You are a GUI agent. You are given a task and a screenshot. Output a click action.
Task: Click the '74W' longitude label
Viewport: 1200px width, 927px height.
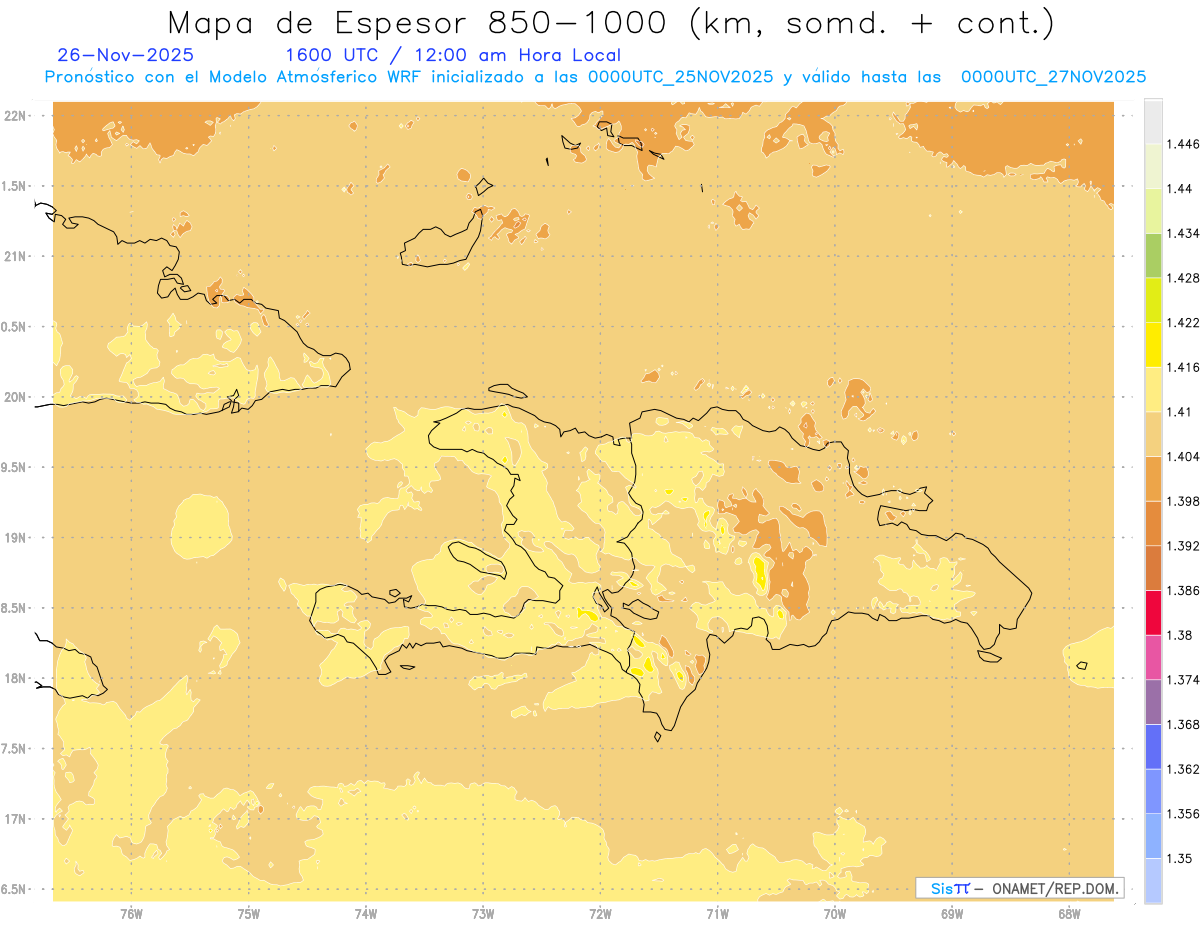click(365, 914)
